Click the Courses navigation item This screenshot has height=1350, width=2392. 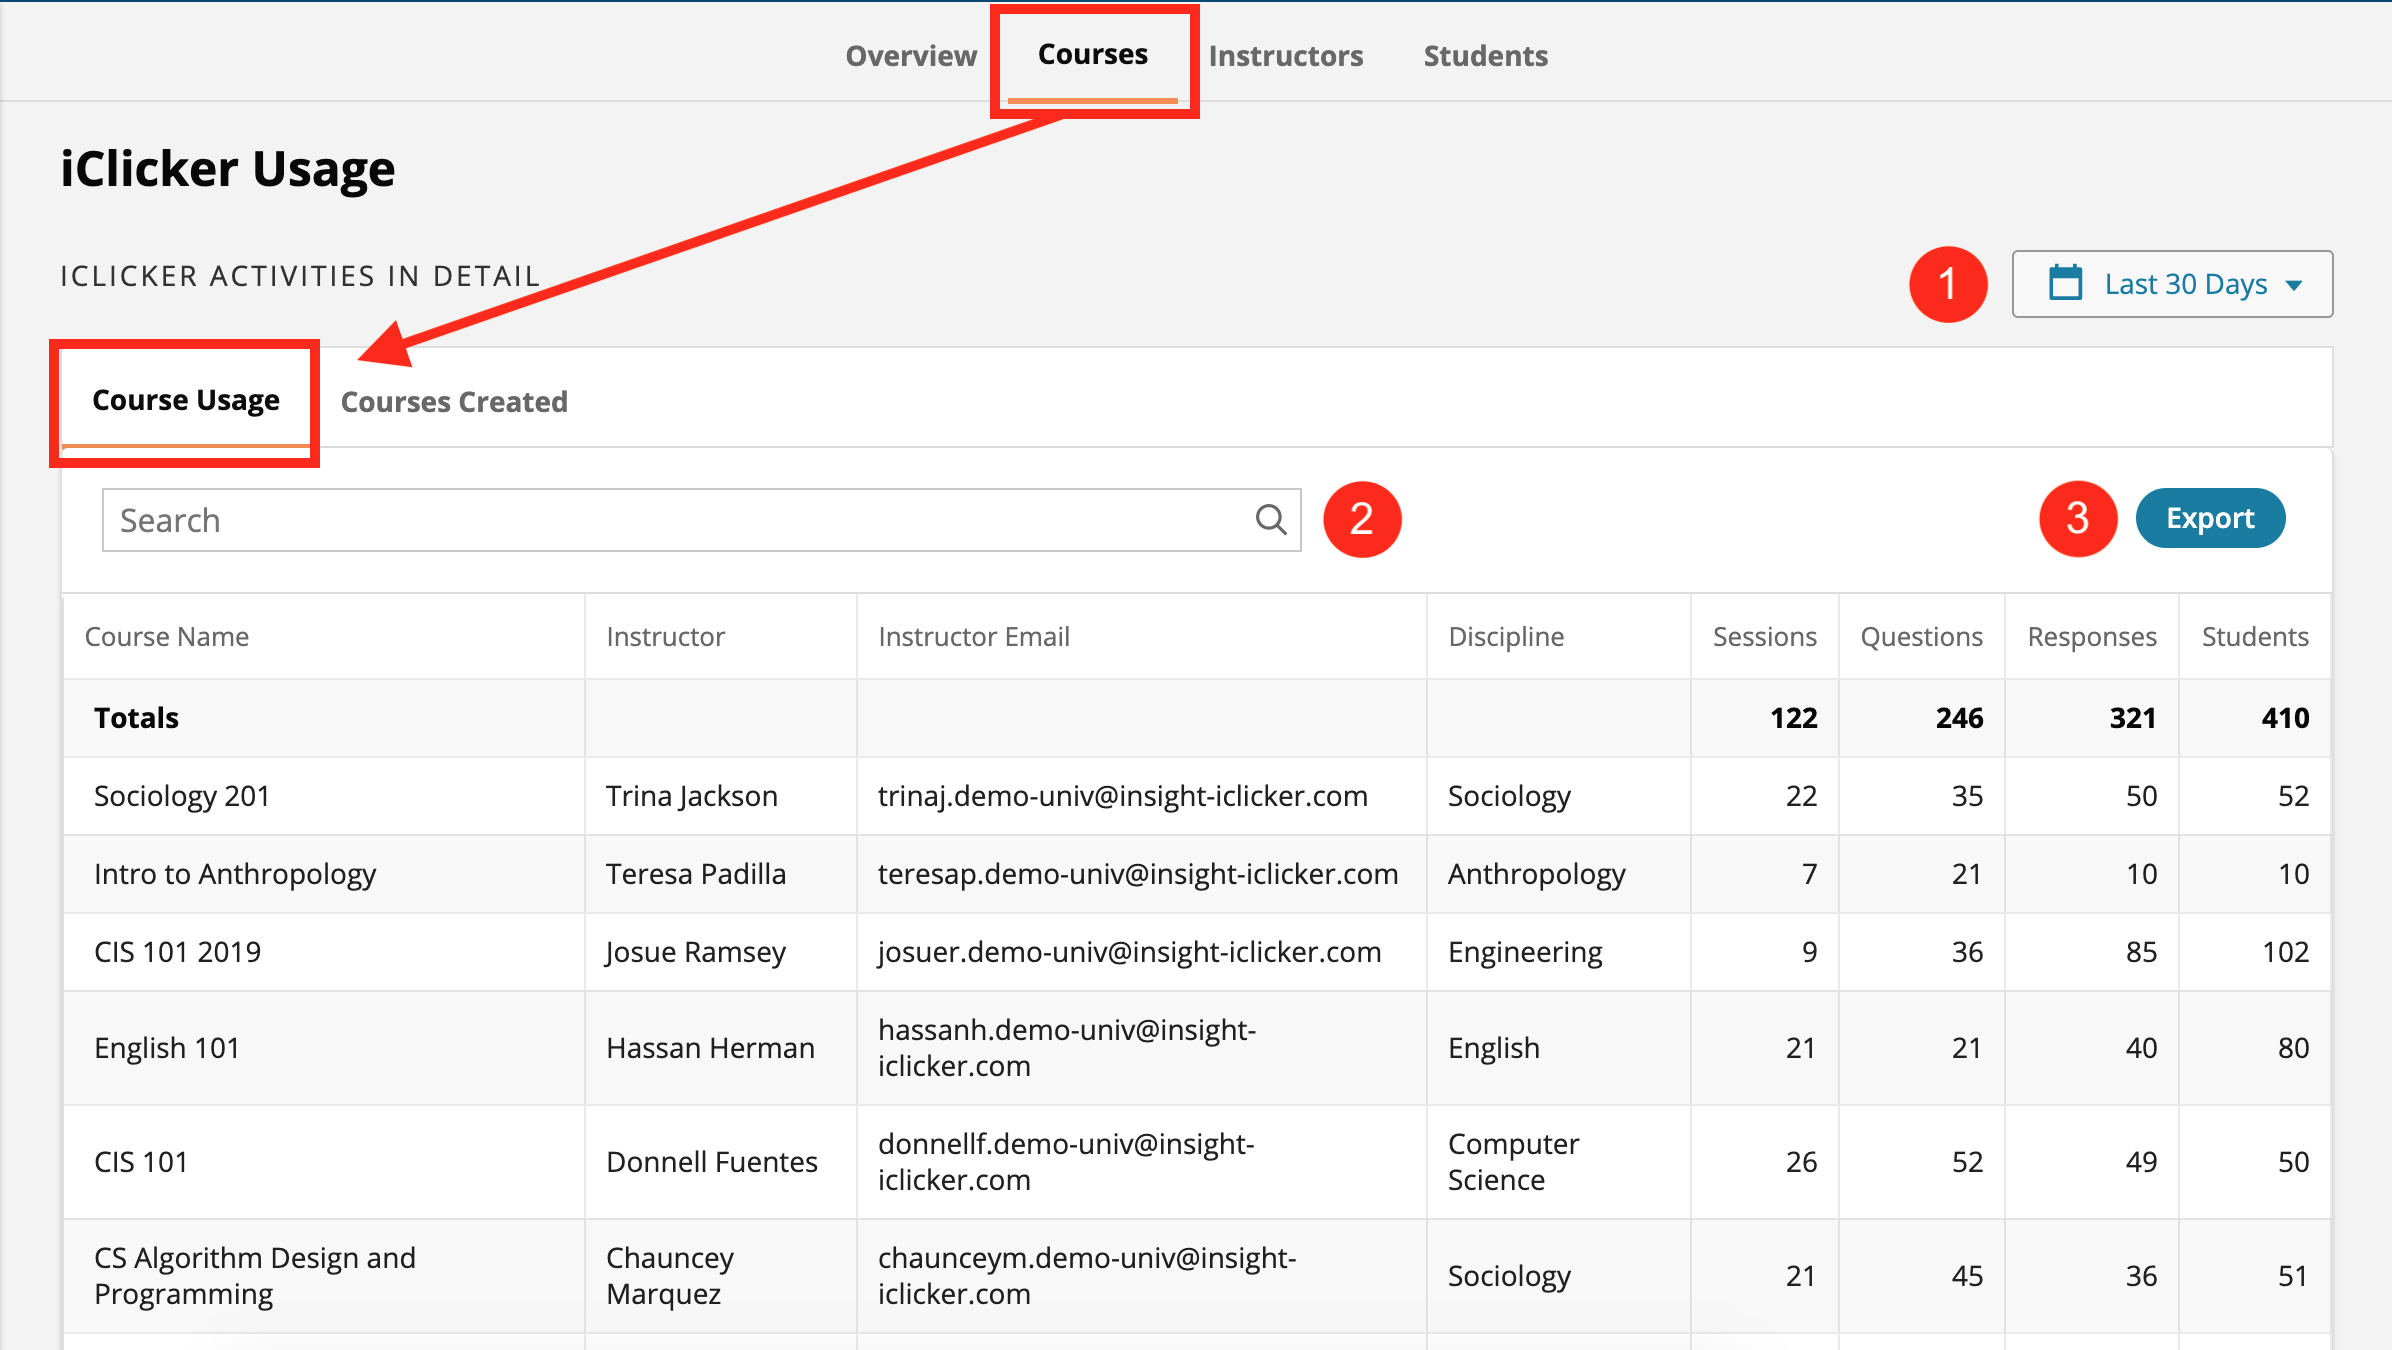1092,55
